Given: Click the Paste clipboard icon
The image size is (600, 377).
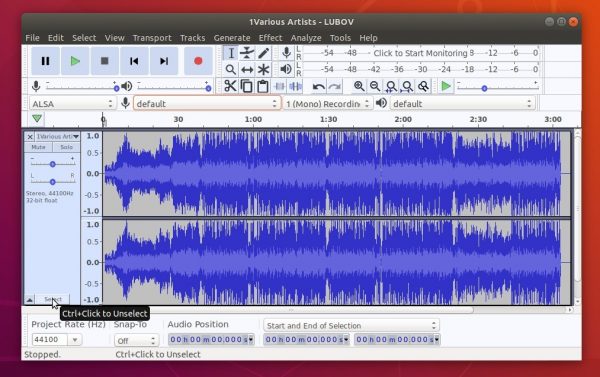Looking at the screenshot, I should tap(263, 86).
